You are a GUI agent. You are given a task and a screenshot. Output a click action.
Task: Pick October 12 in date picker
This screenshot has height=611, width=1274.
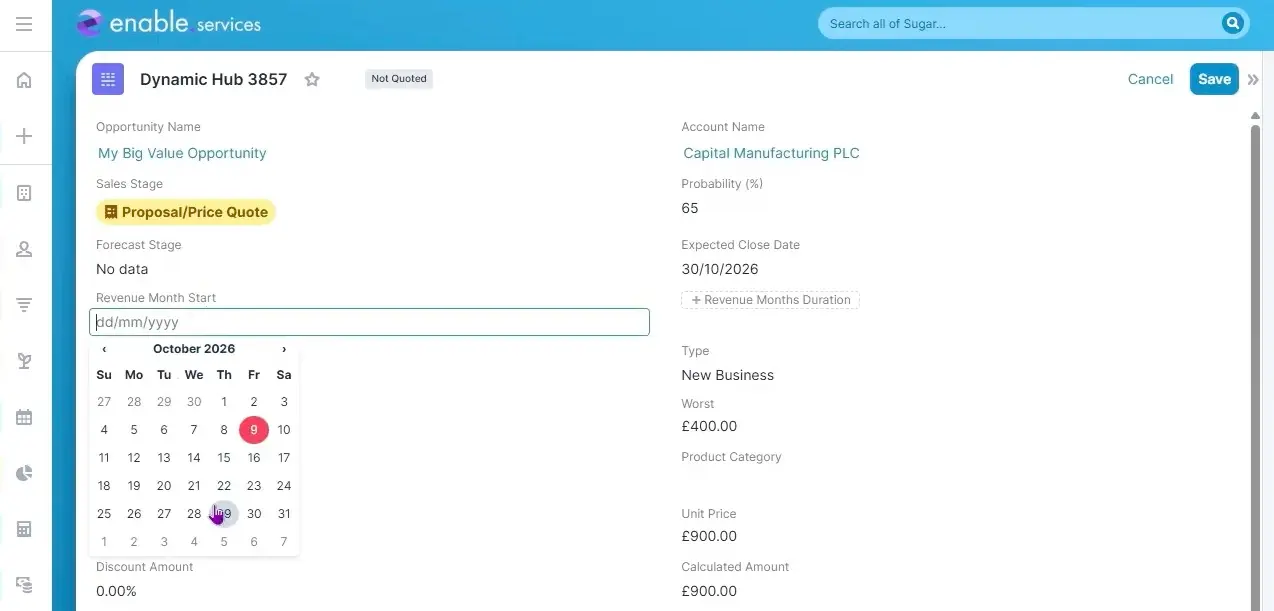(134, 458)
